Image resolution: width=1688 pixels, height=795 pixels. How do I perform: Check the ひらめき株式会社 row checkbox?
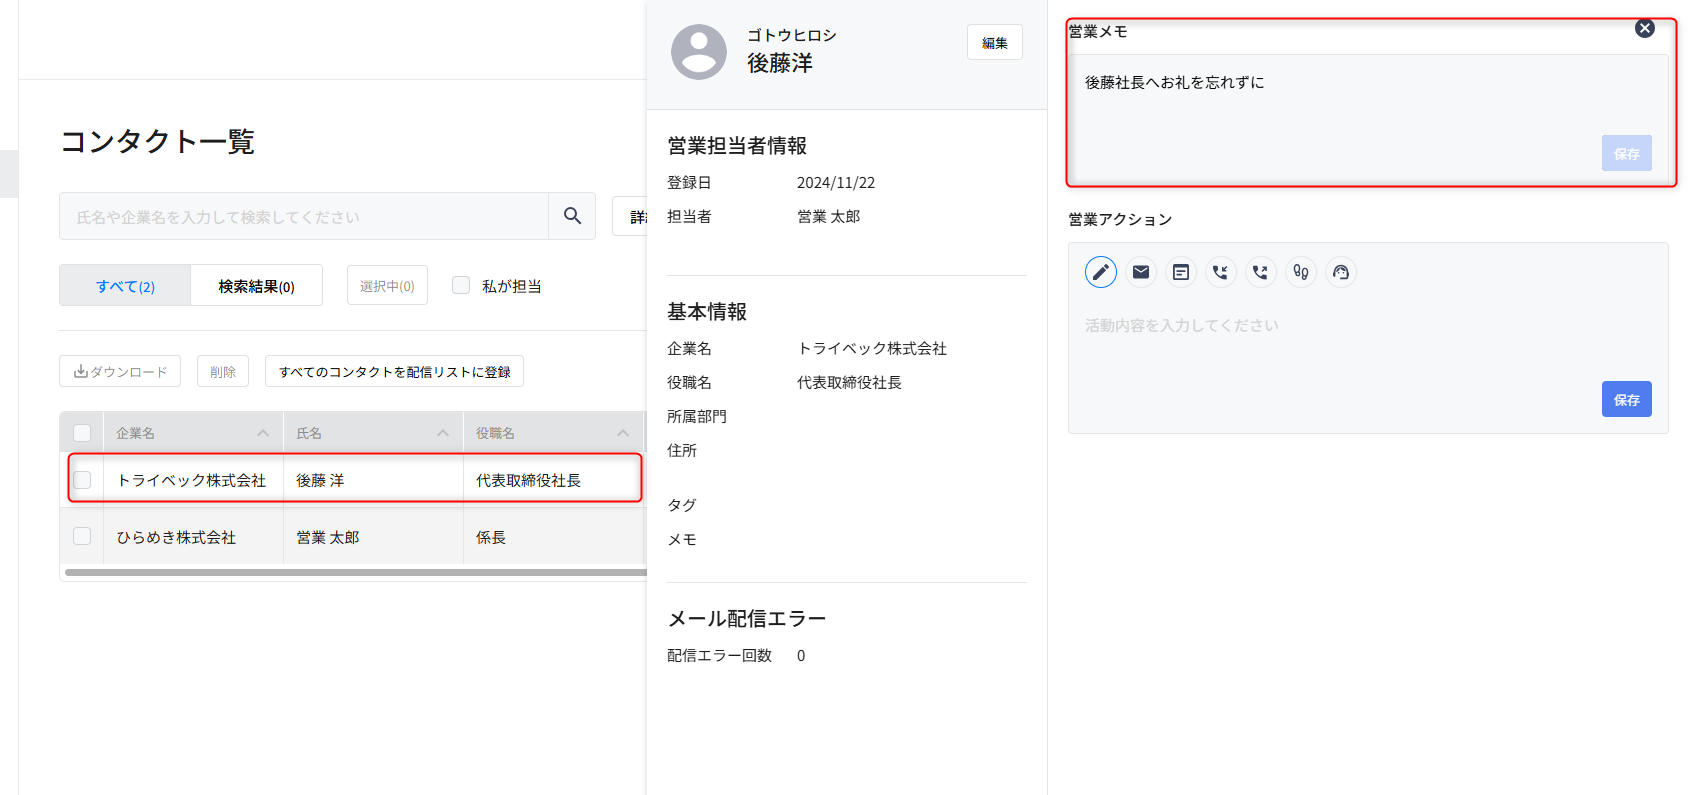(x=82, y=537)
